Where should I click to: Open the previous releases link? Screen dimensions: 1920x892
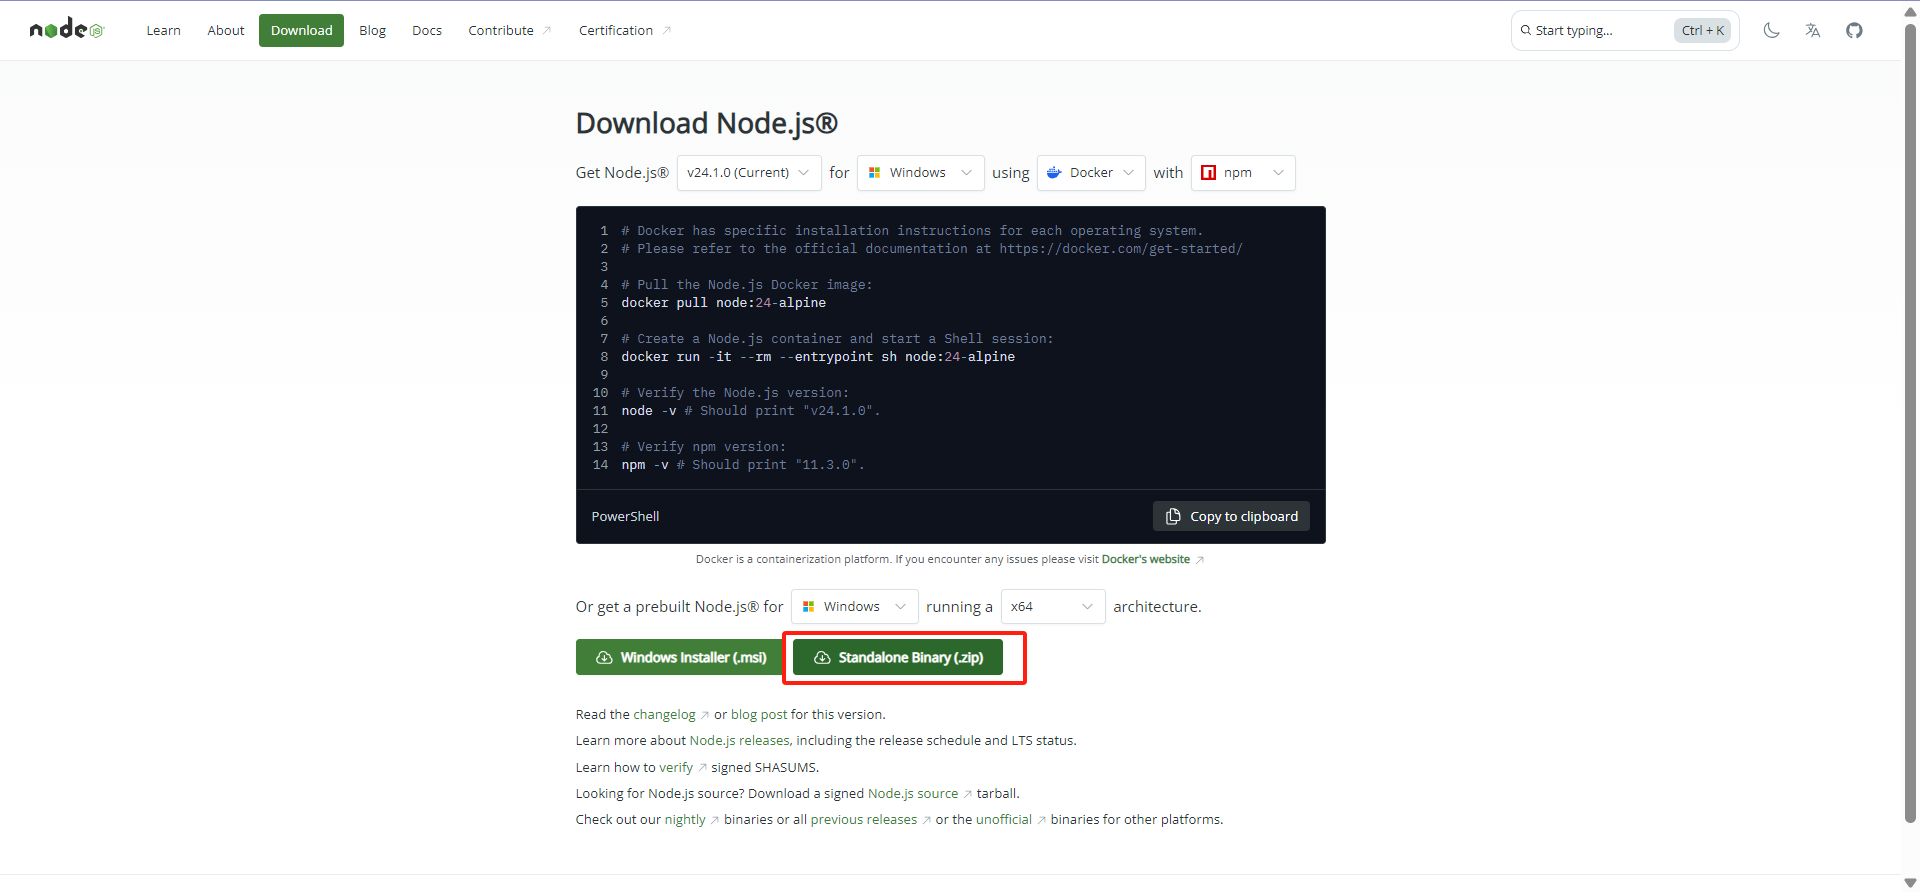coord(864,819)
